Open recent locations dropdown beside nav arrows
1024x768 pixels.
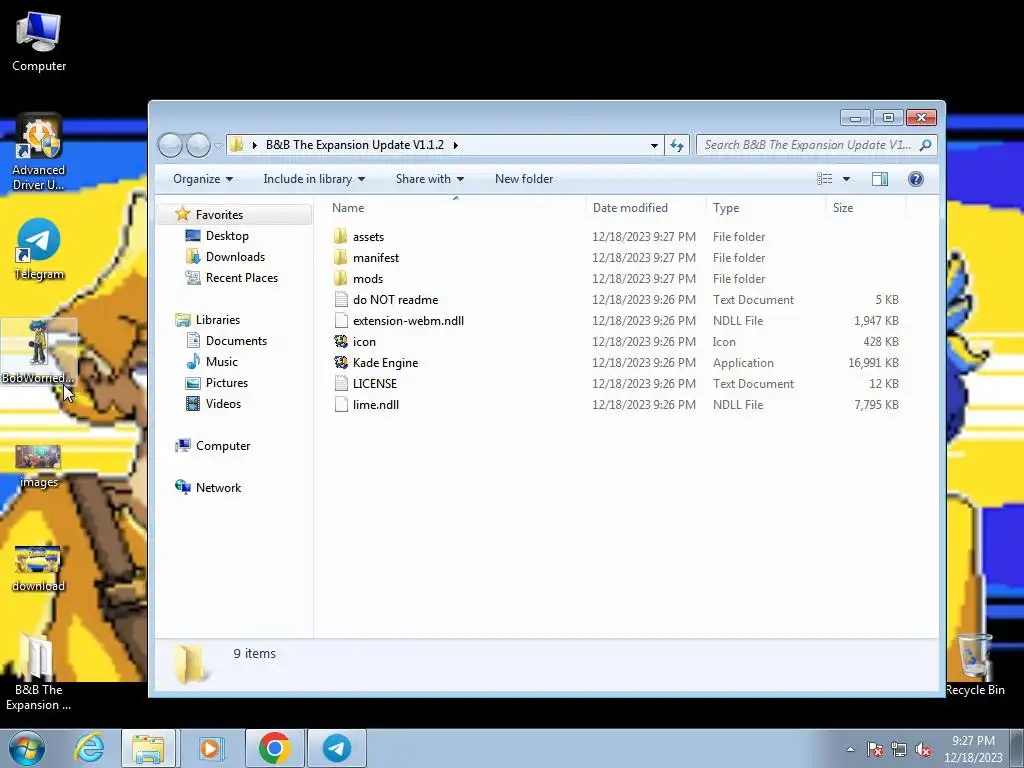coord(218,146)
